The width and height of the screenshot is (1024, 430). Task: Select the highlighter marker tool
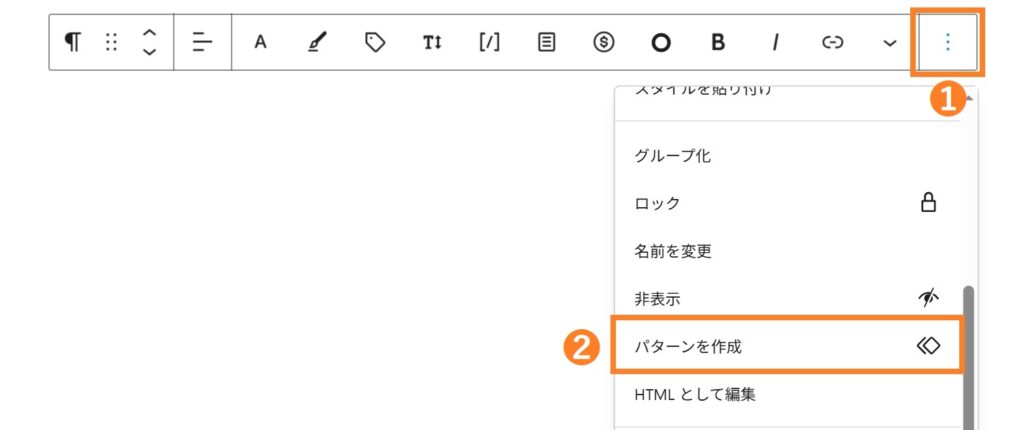click(317, 42)
